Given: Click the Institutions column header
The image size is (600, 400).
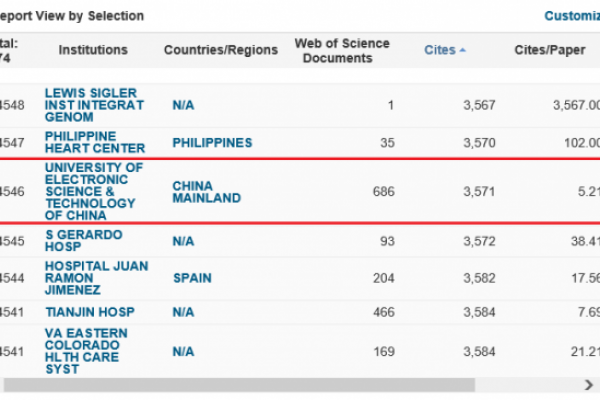Looking at the screenshot, I should coord(93,50).
